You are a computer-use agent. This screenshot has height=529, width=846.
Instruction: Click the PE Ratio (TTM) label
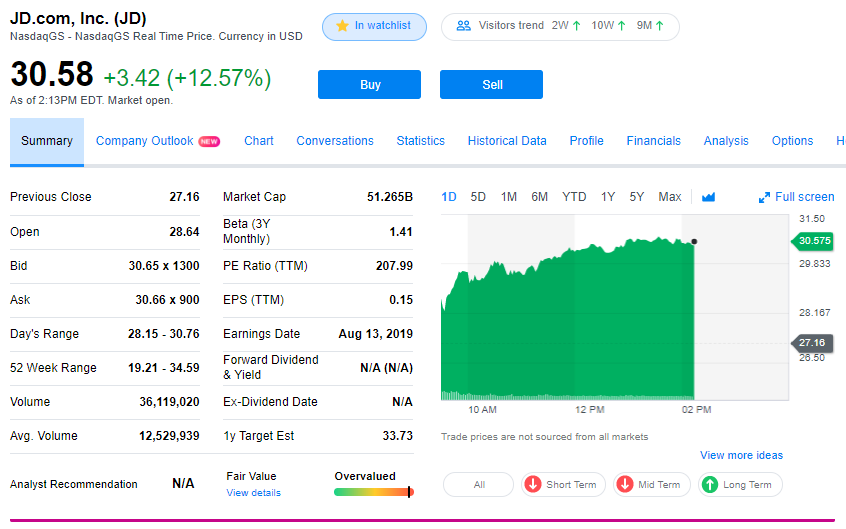coord(265,266)
